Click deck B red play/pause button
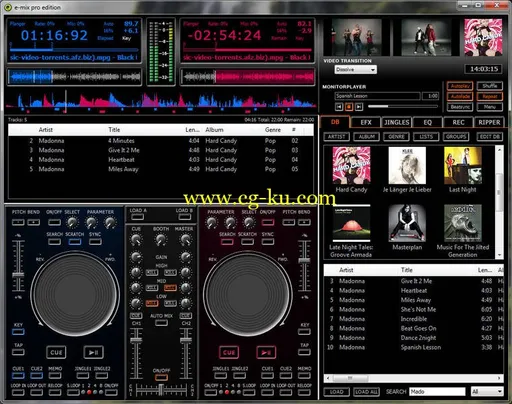This screenshot has height=404, width=512. (266, 352)
